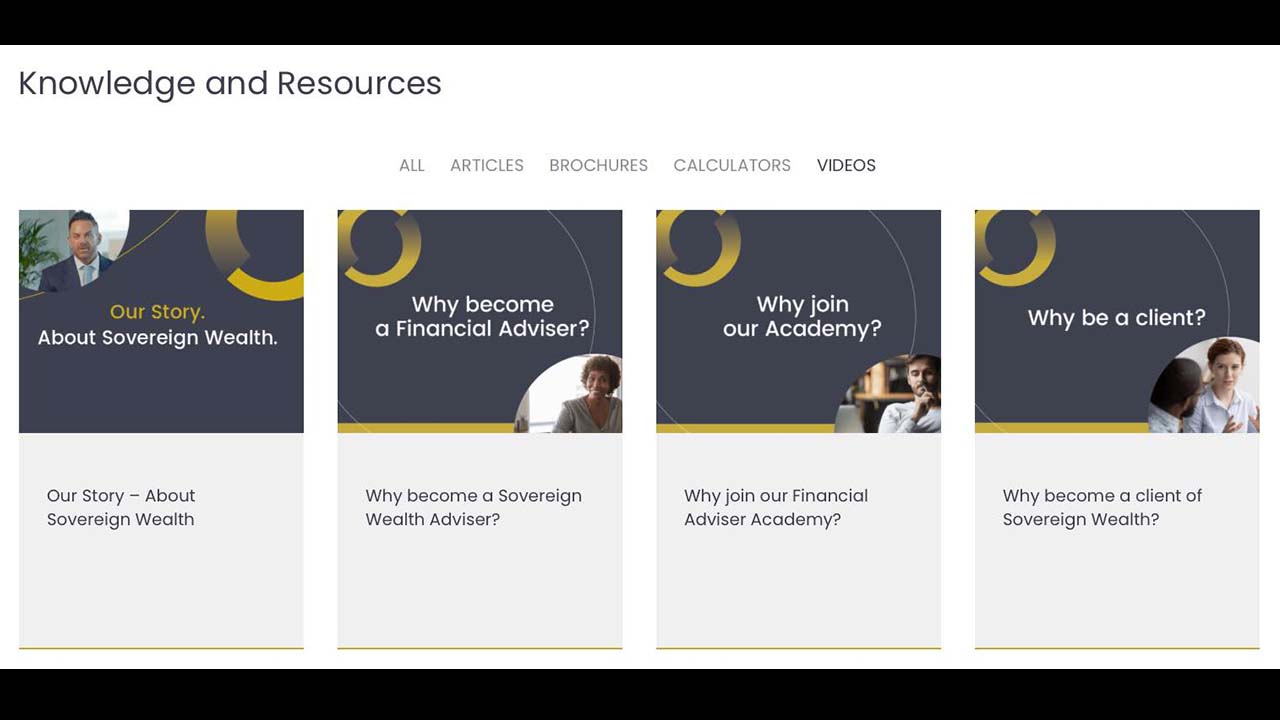The width and height of the screenshot is (1280, 720).
Task: Click the red-haired woman photo on client card
Action: (1204, 386)
